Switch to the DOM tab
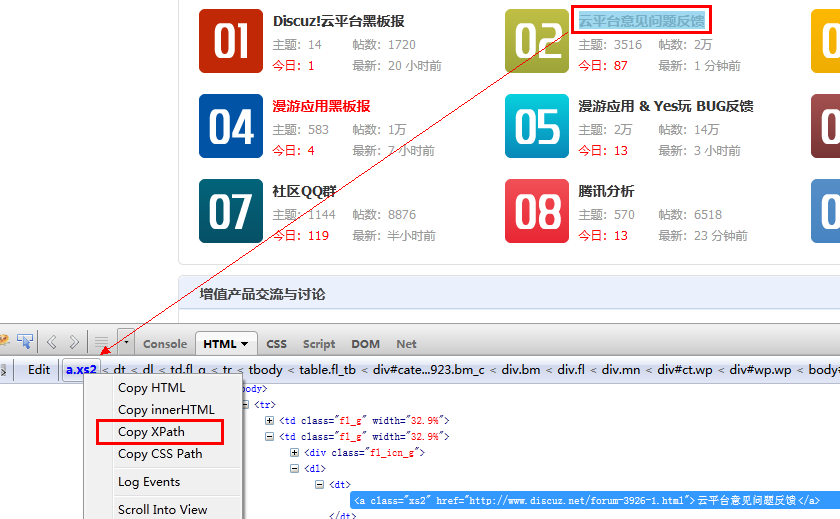This screenshot has height=519, width=840. click(365, 344)
